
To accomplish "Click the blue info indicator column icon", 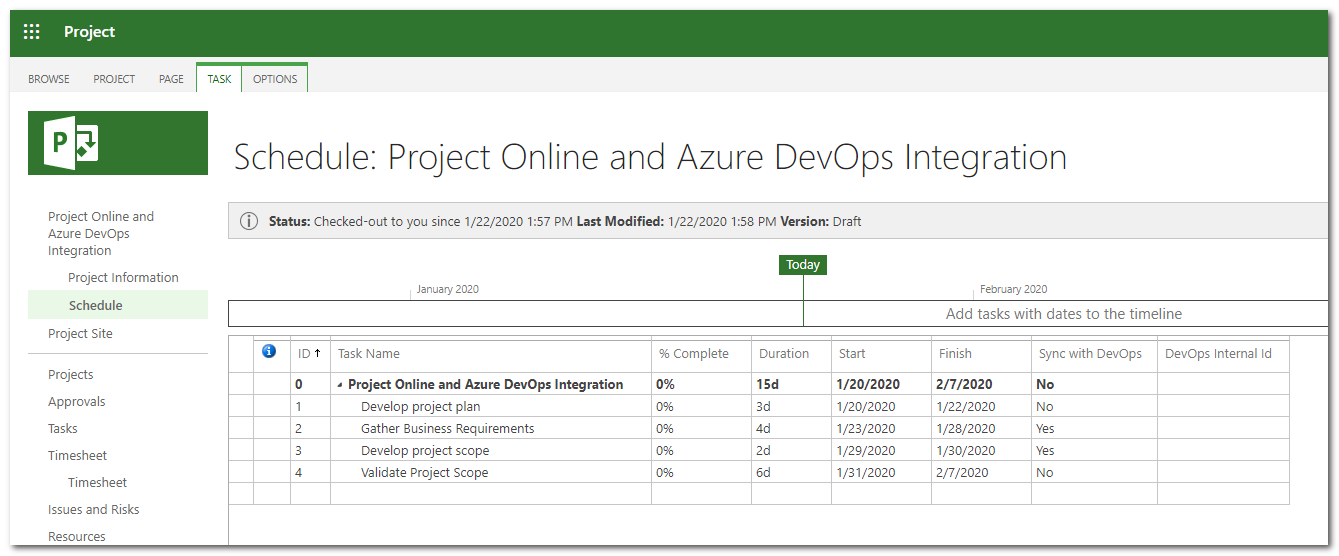I will 268,352.
